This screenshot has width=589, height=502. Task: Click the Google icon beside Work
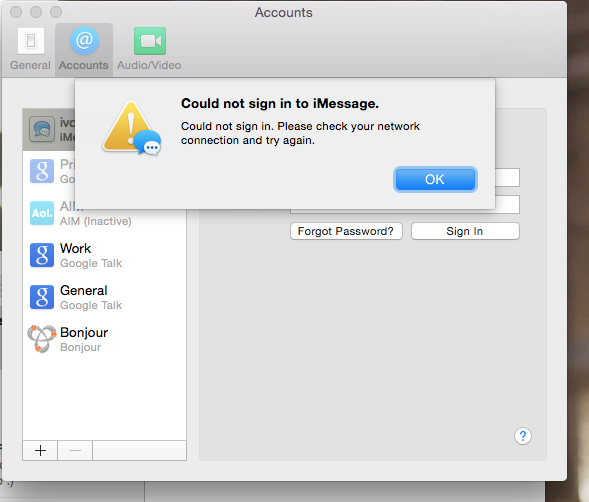(x=42, y=255)
